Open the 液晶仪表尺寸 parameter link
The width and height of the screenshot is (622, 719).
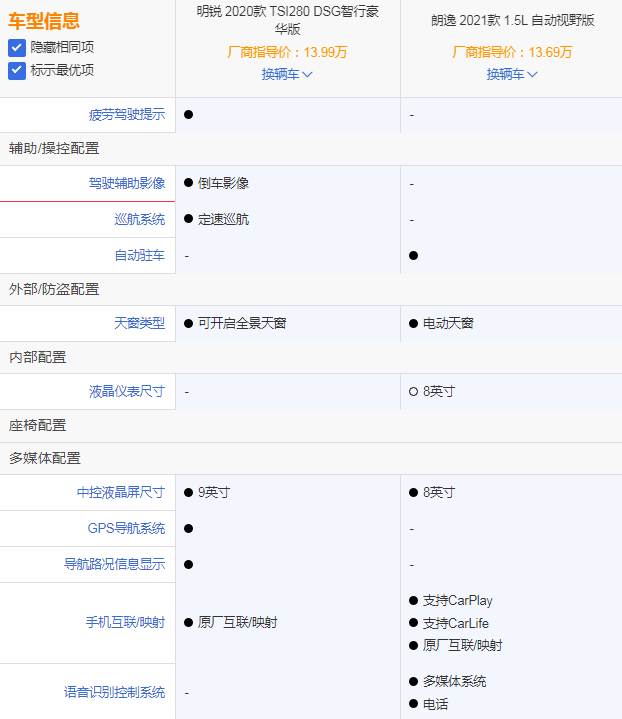tap(126, 391)
